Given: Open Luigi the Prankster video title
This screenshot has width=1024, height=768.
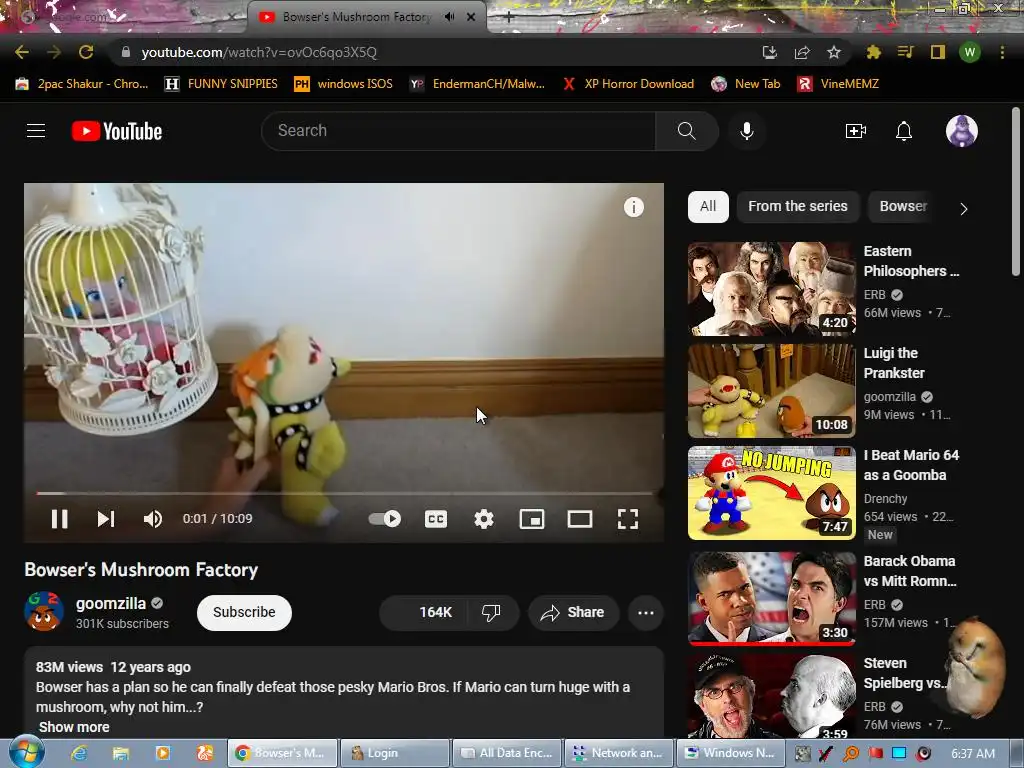Looking at the screenshot, I should 894,363.
